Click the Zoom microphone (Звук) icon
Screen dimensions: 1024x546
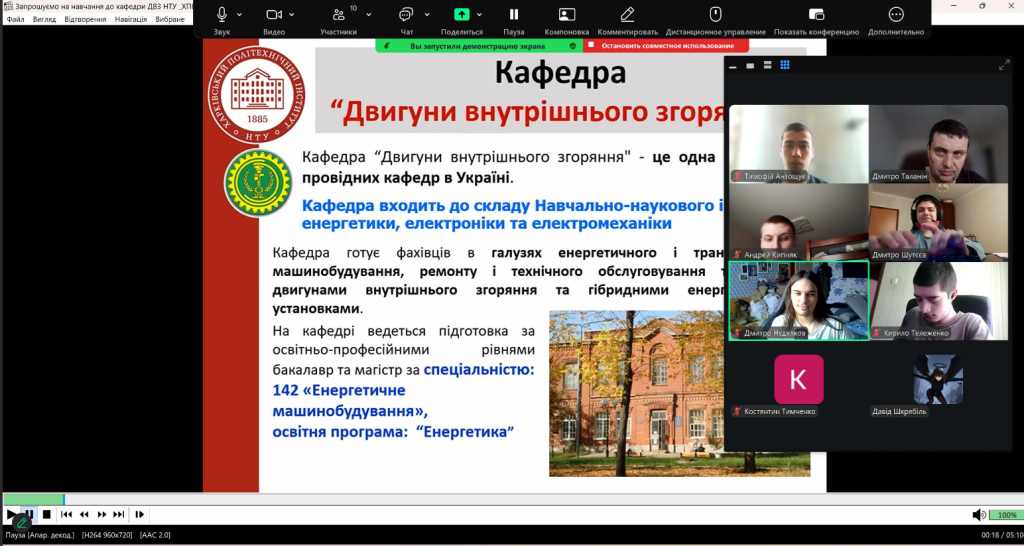pos(222,15)
